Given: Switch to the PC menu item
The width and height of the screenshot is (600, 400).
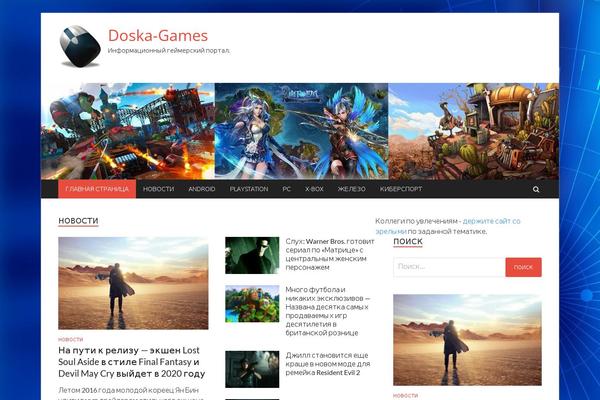Looking at the screenshot, I should (x=286, y=189).
